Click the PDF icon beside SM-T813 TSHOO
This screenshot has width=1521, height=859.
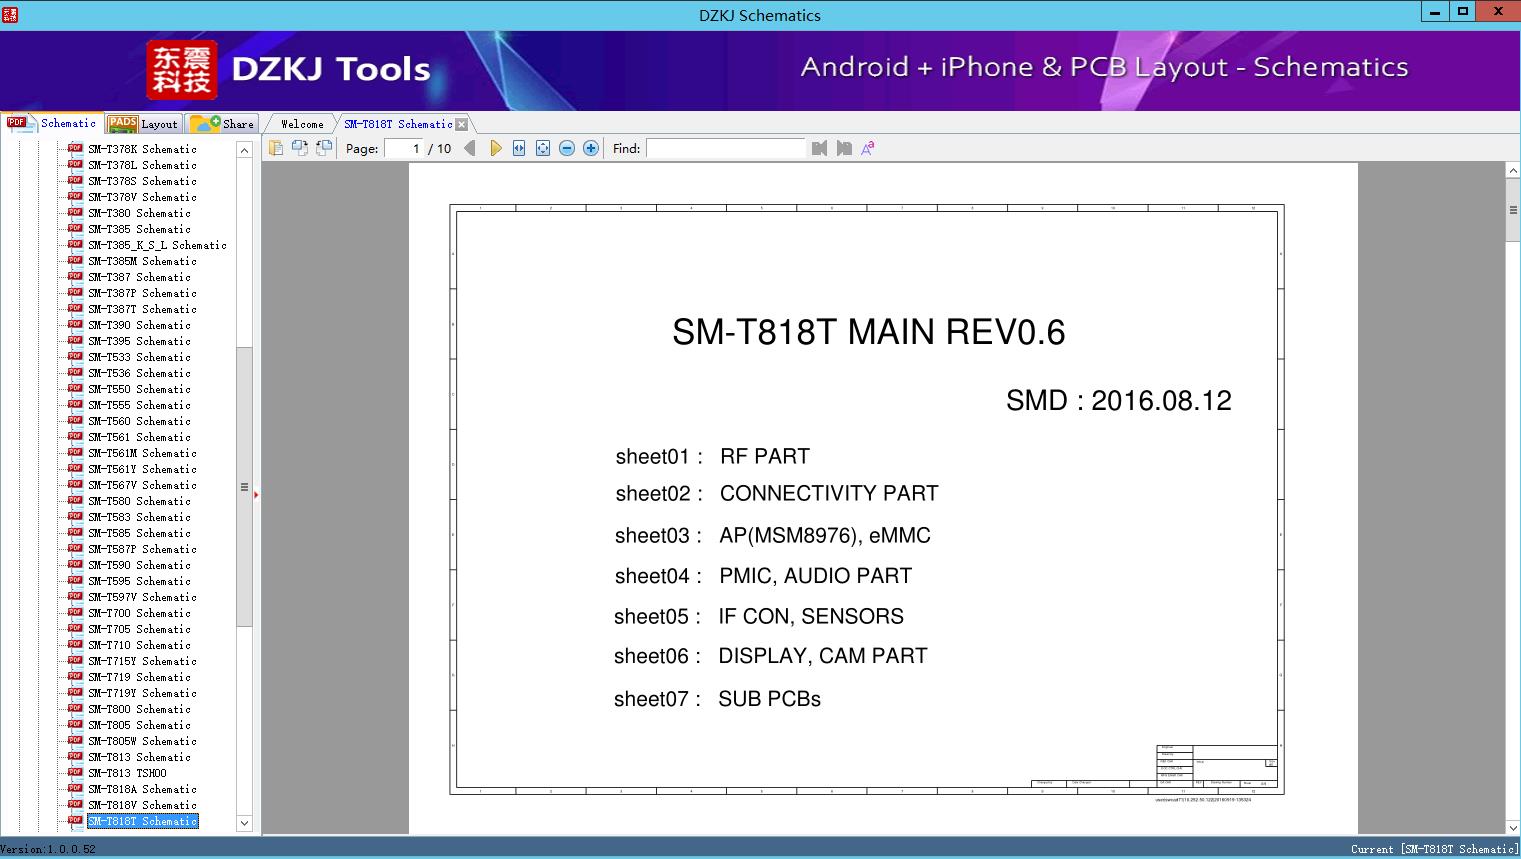point(75,772)
